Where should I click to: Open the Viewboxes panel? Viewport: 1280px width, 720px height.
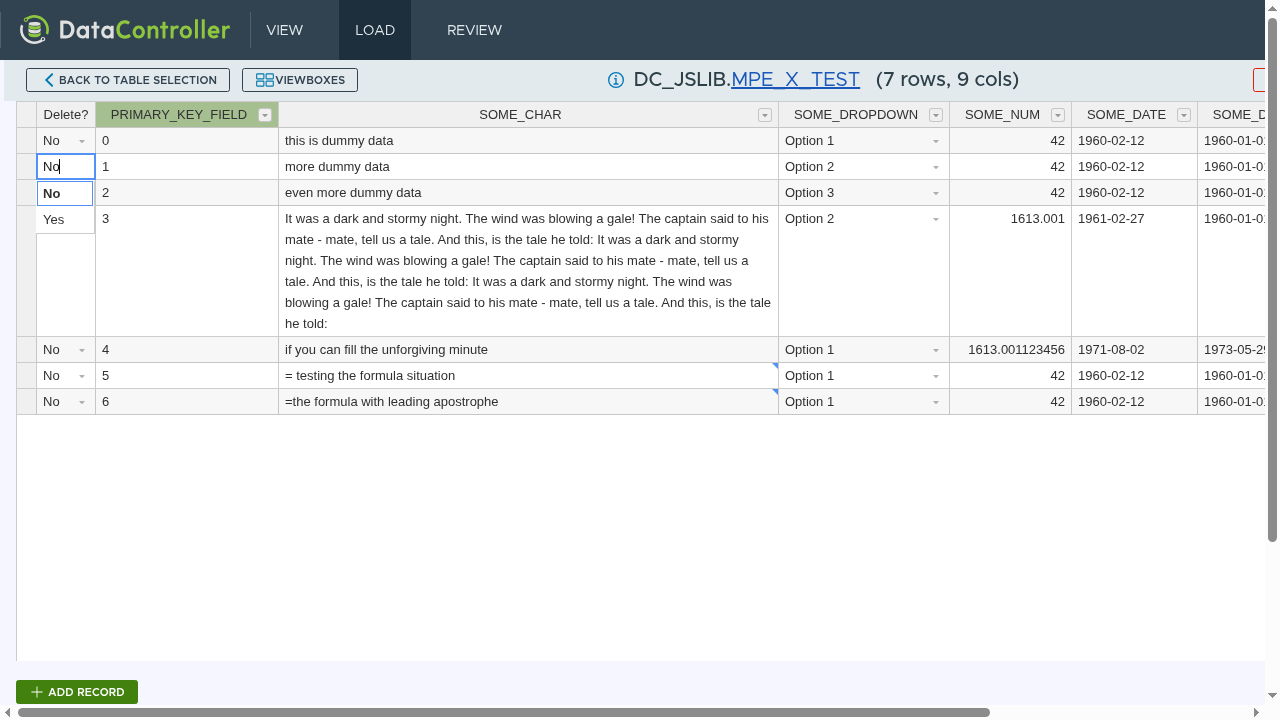(300, 80)
